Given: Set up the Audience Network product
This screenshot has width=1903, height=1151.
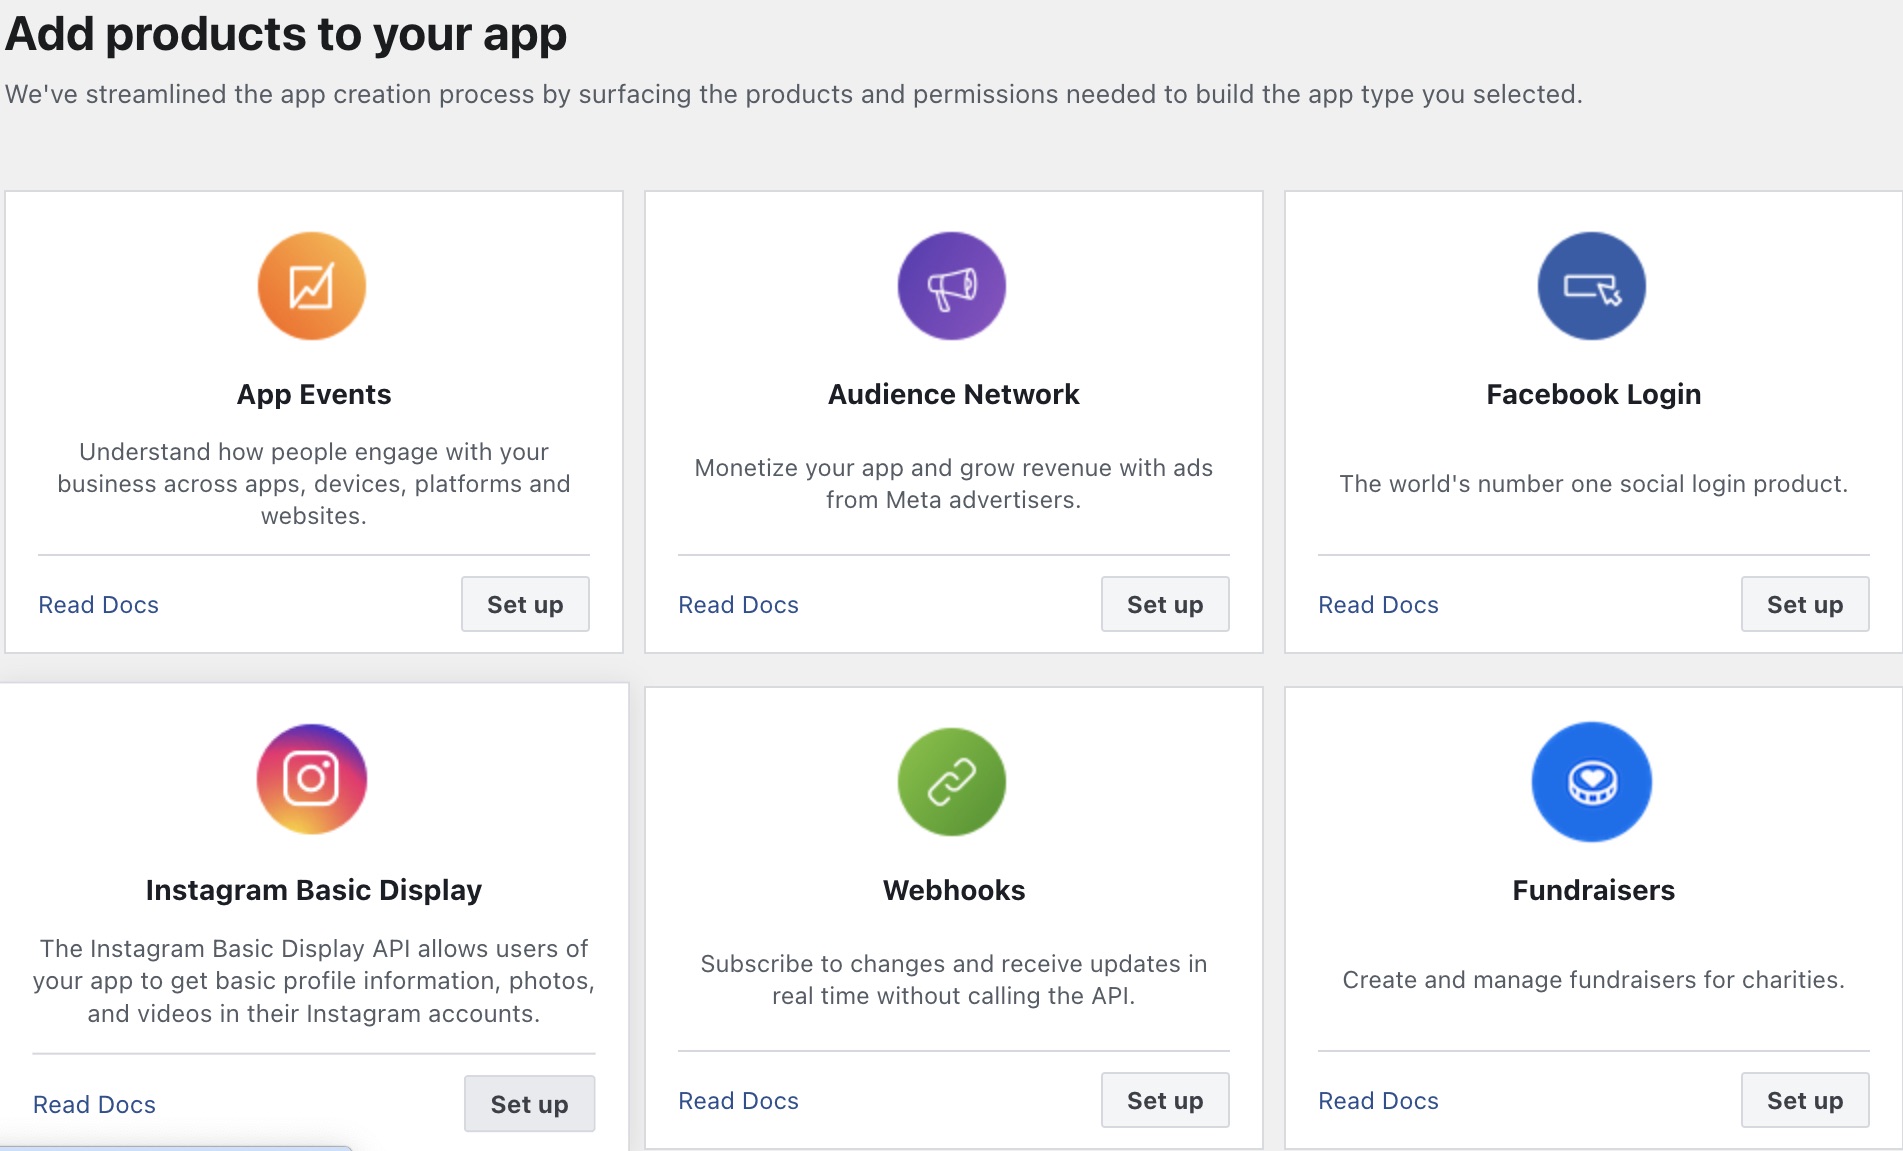Looking at the screenshot, I should point(1165,604).
